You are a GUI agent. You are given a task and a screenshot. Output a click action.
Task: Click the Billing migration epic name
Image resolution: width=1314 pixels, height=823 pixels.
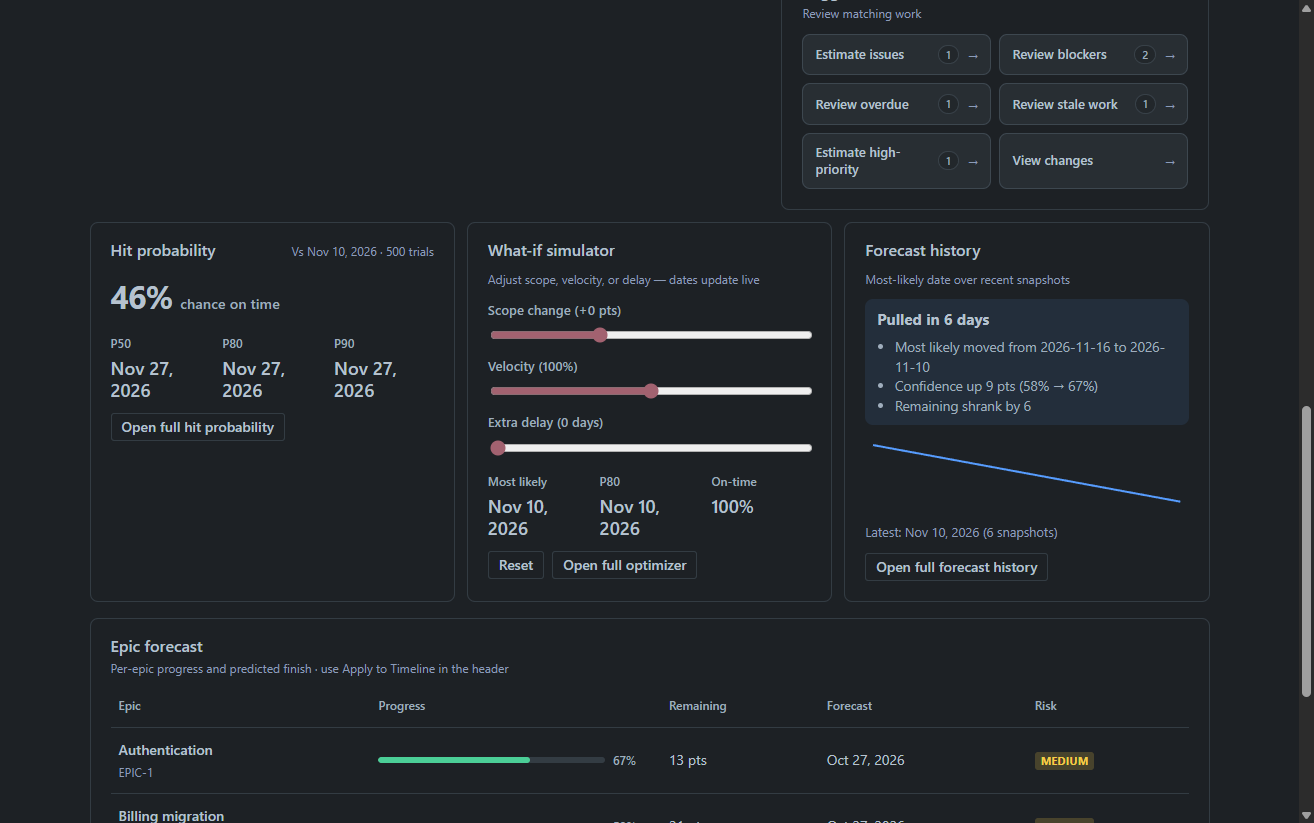171,816
